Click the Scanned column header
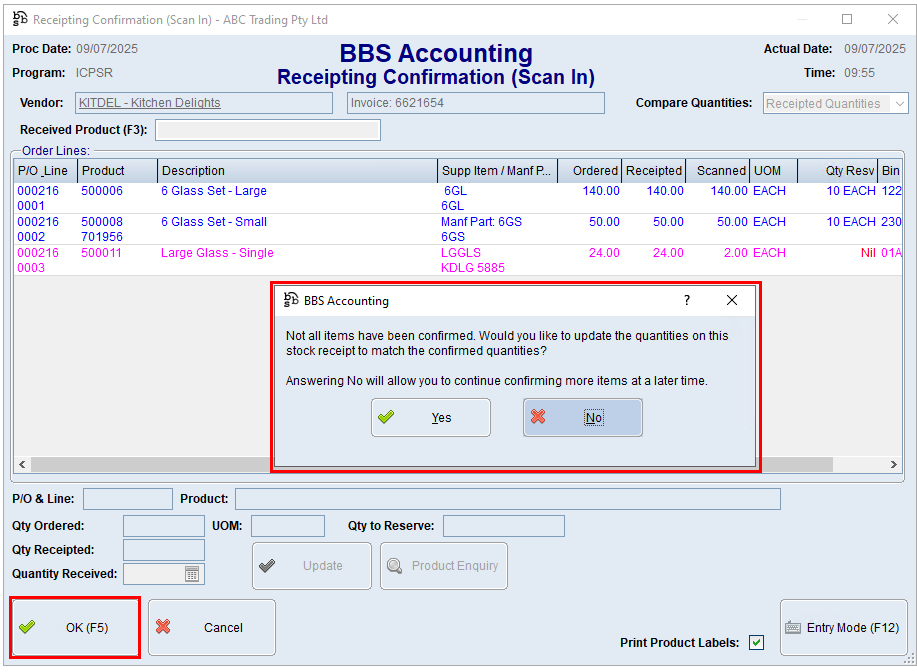Screen dimensions: 917x672 tap(720, 171)
